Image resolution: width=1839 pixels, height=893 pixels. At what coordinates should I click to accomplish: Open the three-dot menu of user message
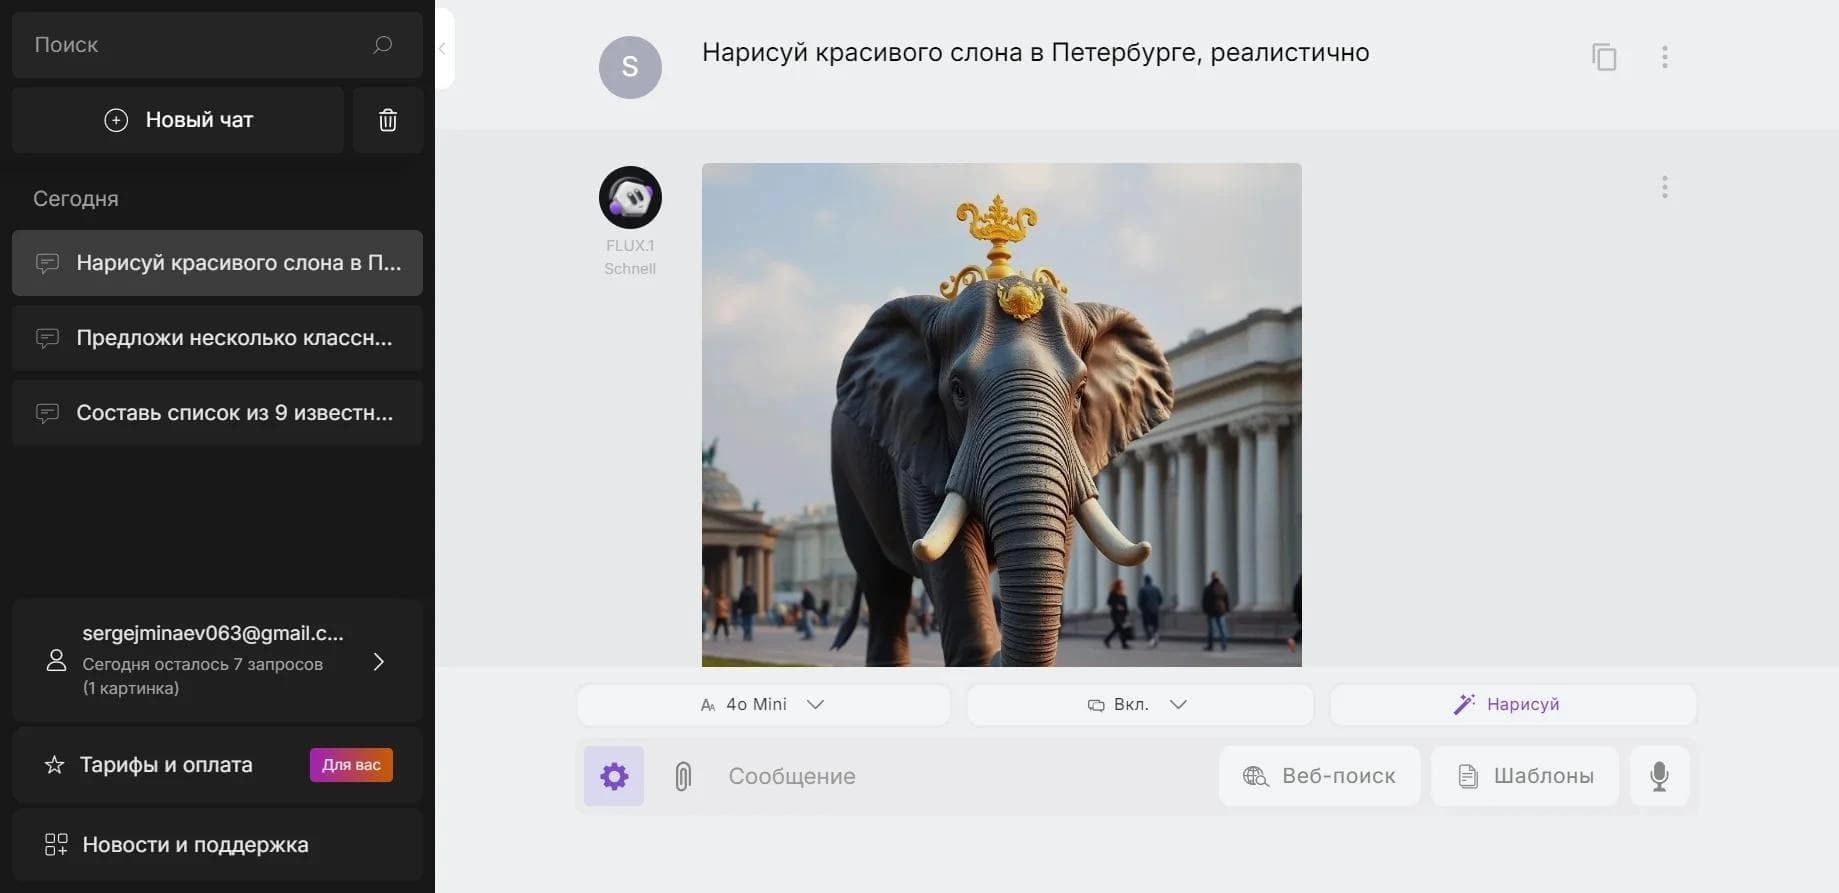tap(1665, 57)
